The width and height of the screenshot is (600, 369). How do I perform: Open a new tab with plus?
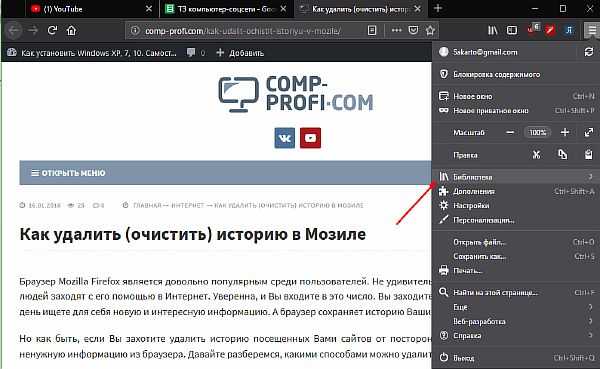click(438, 8)
